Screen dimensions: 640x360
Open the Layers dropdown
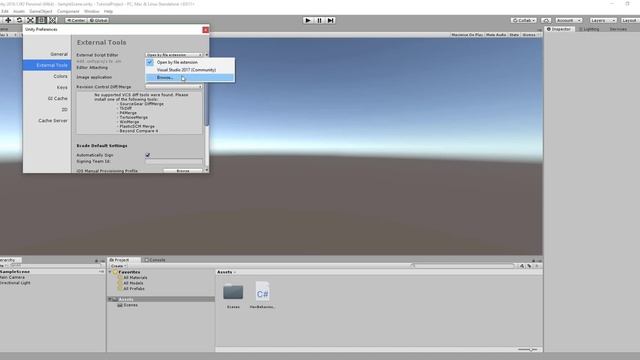click(x=602, y=20)
